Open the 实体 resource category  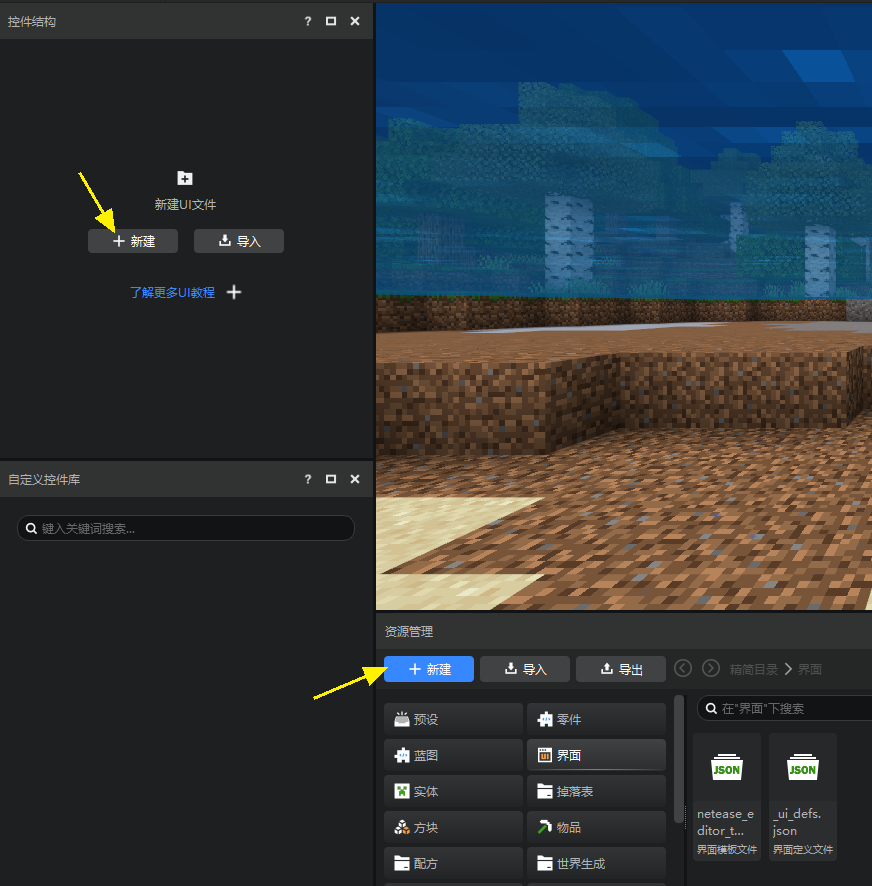coord(453,792)
